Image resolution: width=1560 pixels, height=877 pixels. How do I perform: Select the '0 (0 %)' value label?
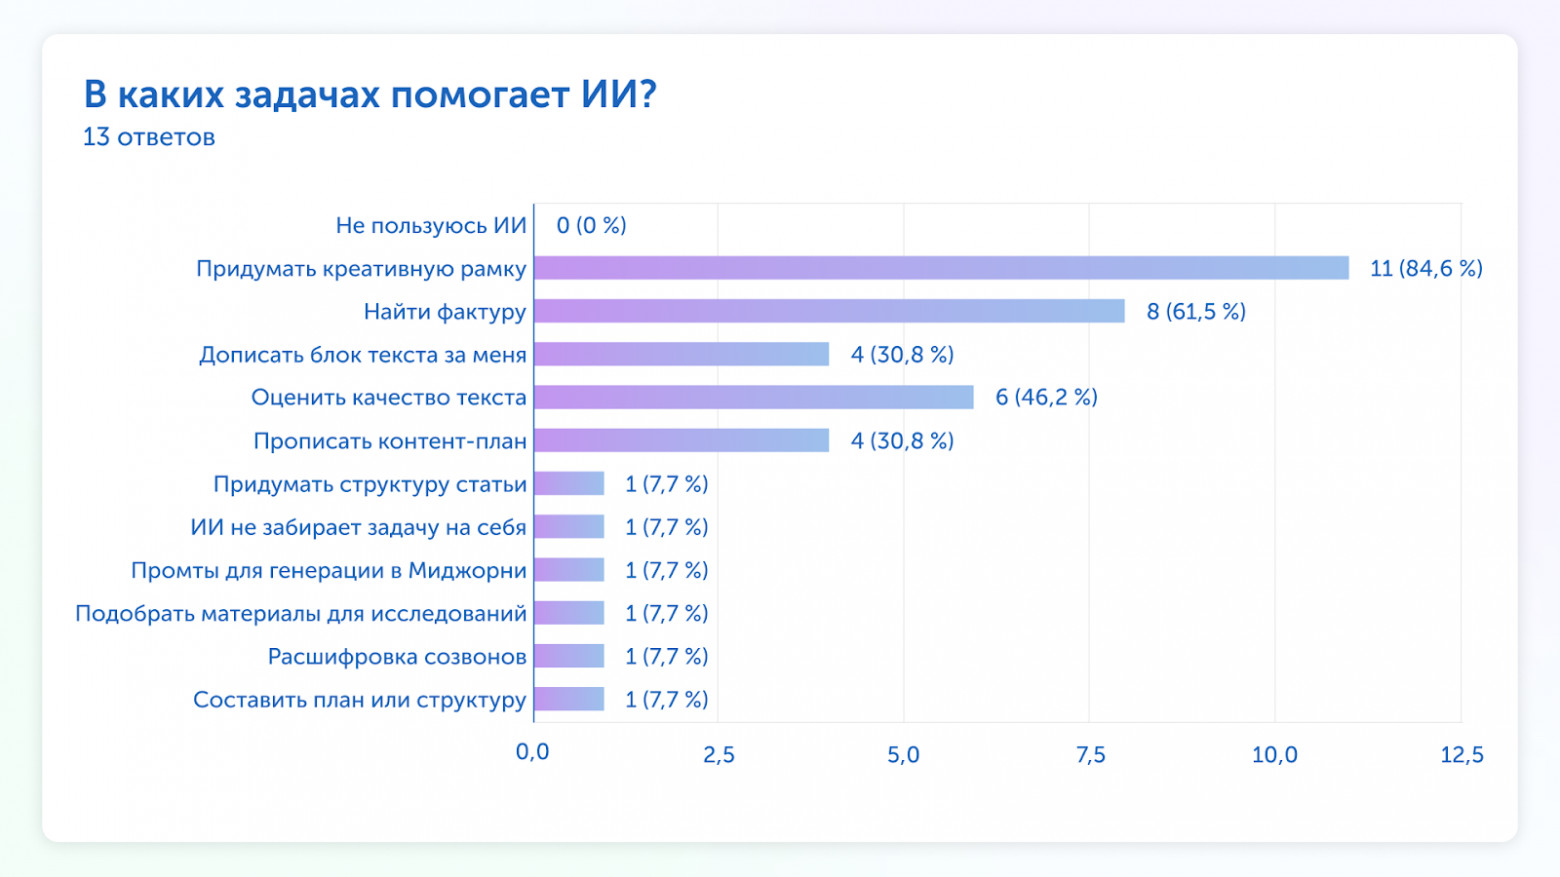tap(593, 224)
